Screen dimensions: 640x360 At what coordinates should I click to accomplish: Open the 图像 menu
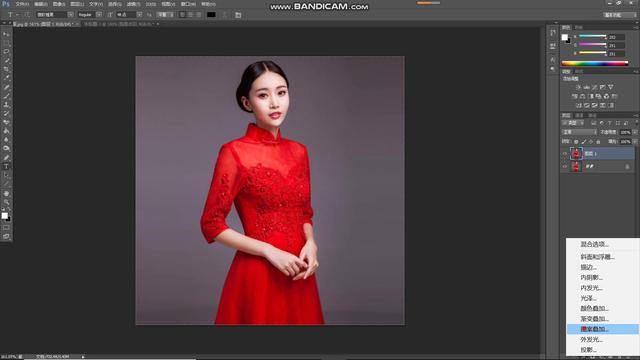59,4
